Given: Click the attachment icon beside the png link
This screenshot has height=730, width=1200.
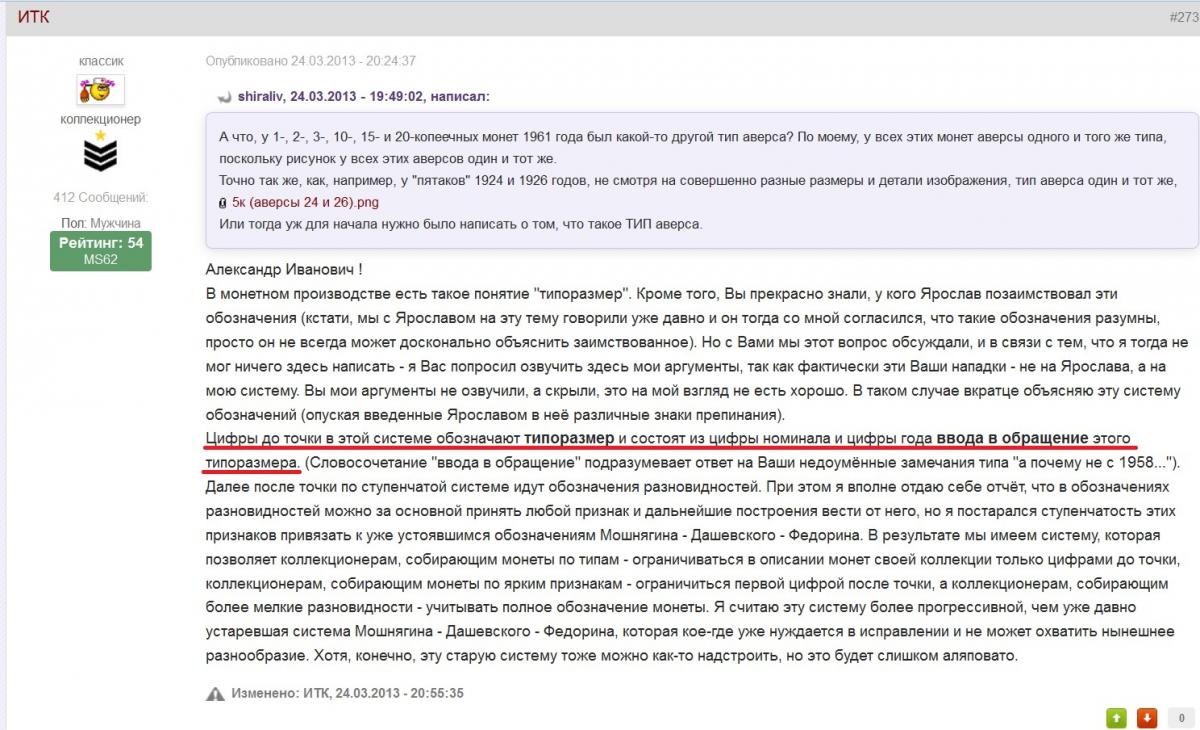Looking at the screenshot, I should pos(223,202).
